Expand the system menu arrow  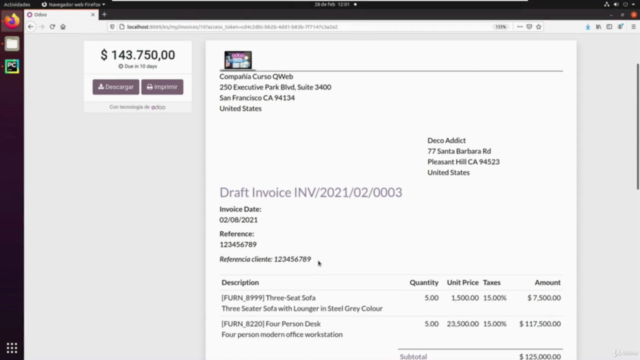click(633, 4)
